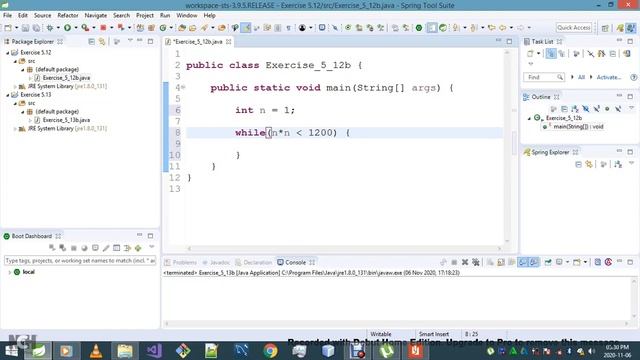Toggle Mark Occurrences highlighted toolbar button
The height and width of the screenshot is (360, 640).
click(x=246, y=28)
